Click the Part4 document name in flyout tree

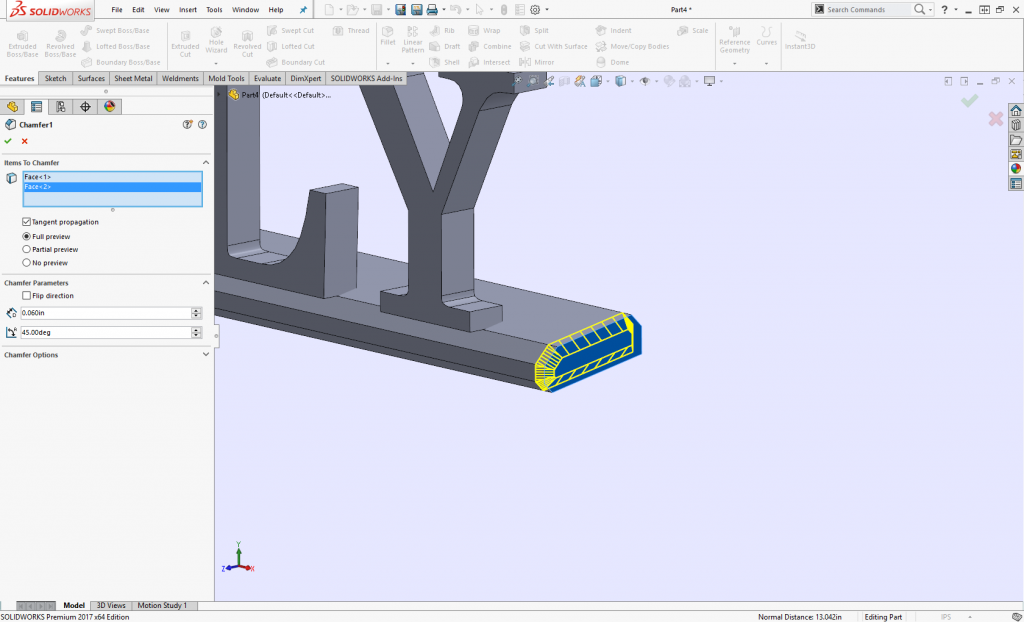(x=249, y=95)
